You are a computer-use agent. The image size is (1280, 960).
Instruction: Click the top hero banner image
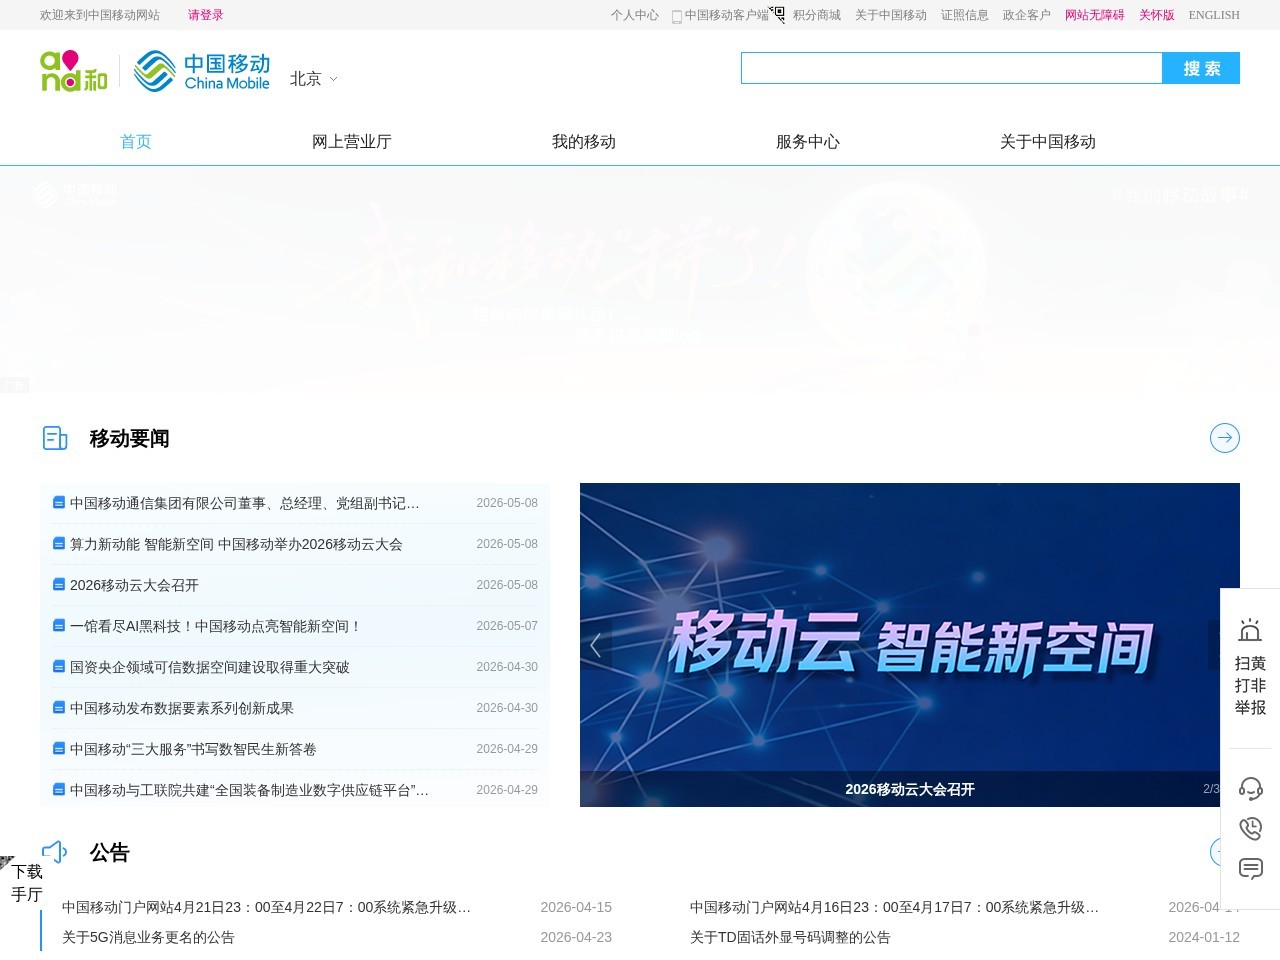pyautogui.click(x=640, y=280)
